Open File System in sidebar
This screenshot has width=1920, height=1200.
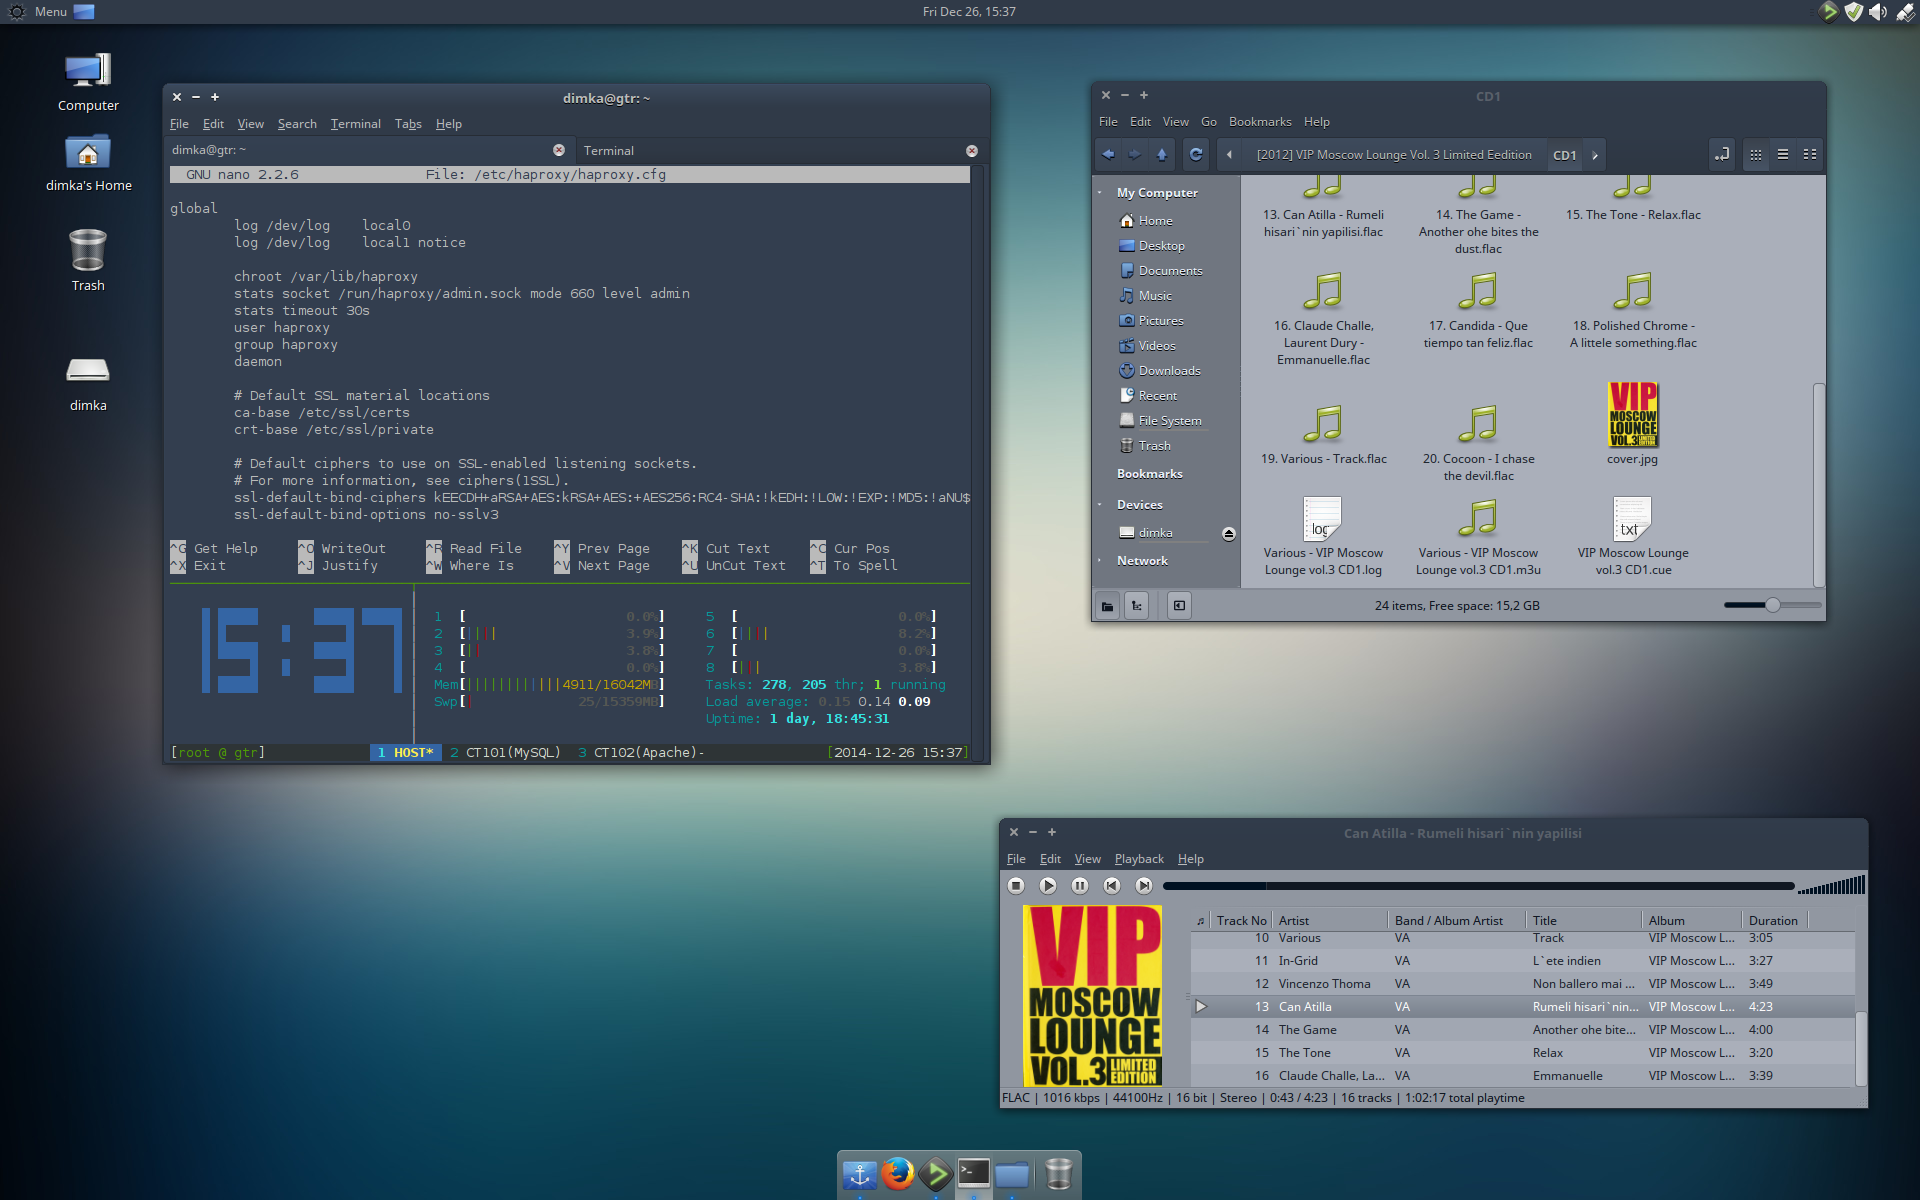point(1170,421)
